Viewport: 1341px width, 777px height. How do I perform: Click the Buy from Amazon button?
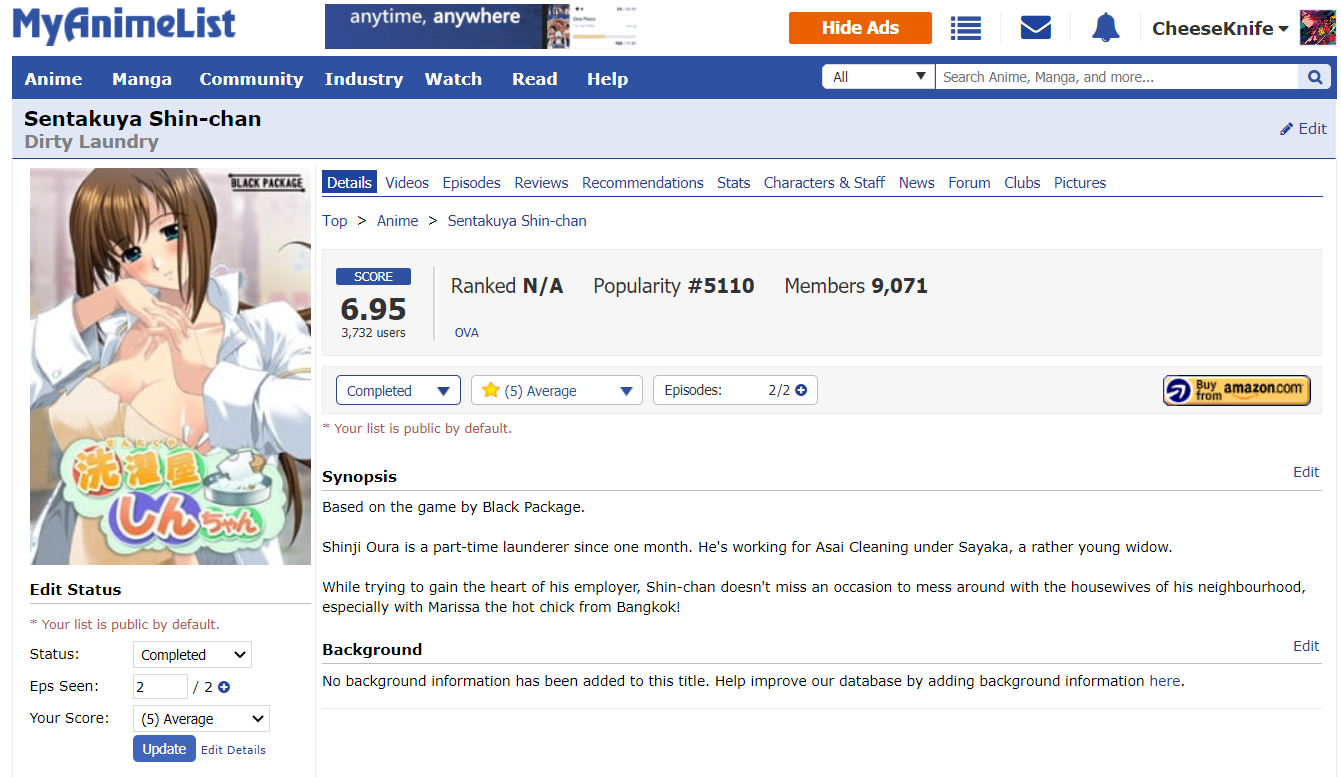pyautogui.click(x=1236, y=390)
